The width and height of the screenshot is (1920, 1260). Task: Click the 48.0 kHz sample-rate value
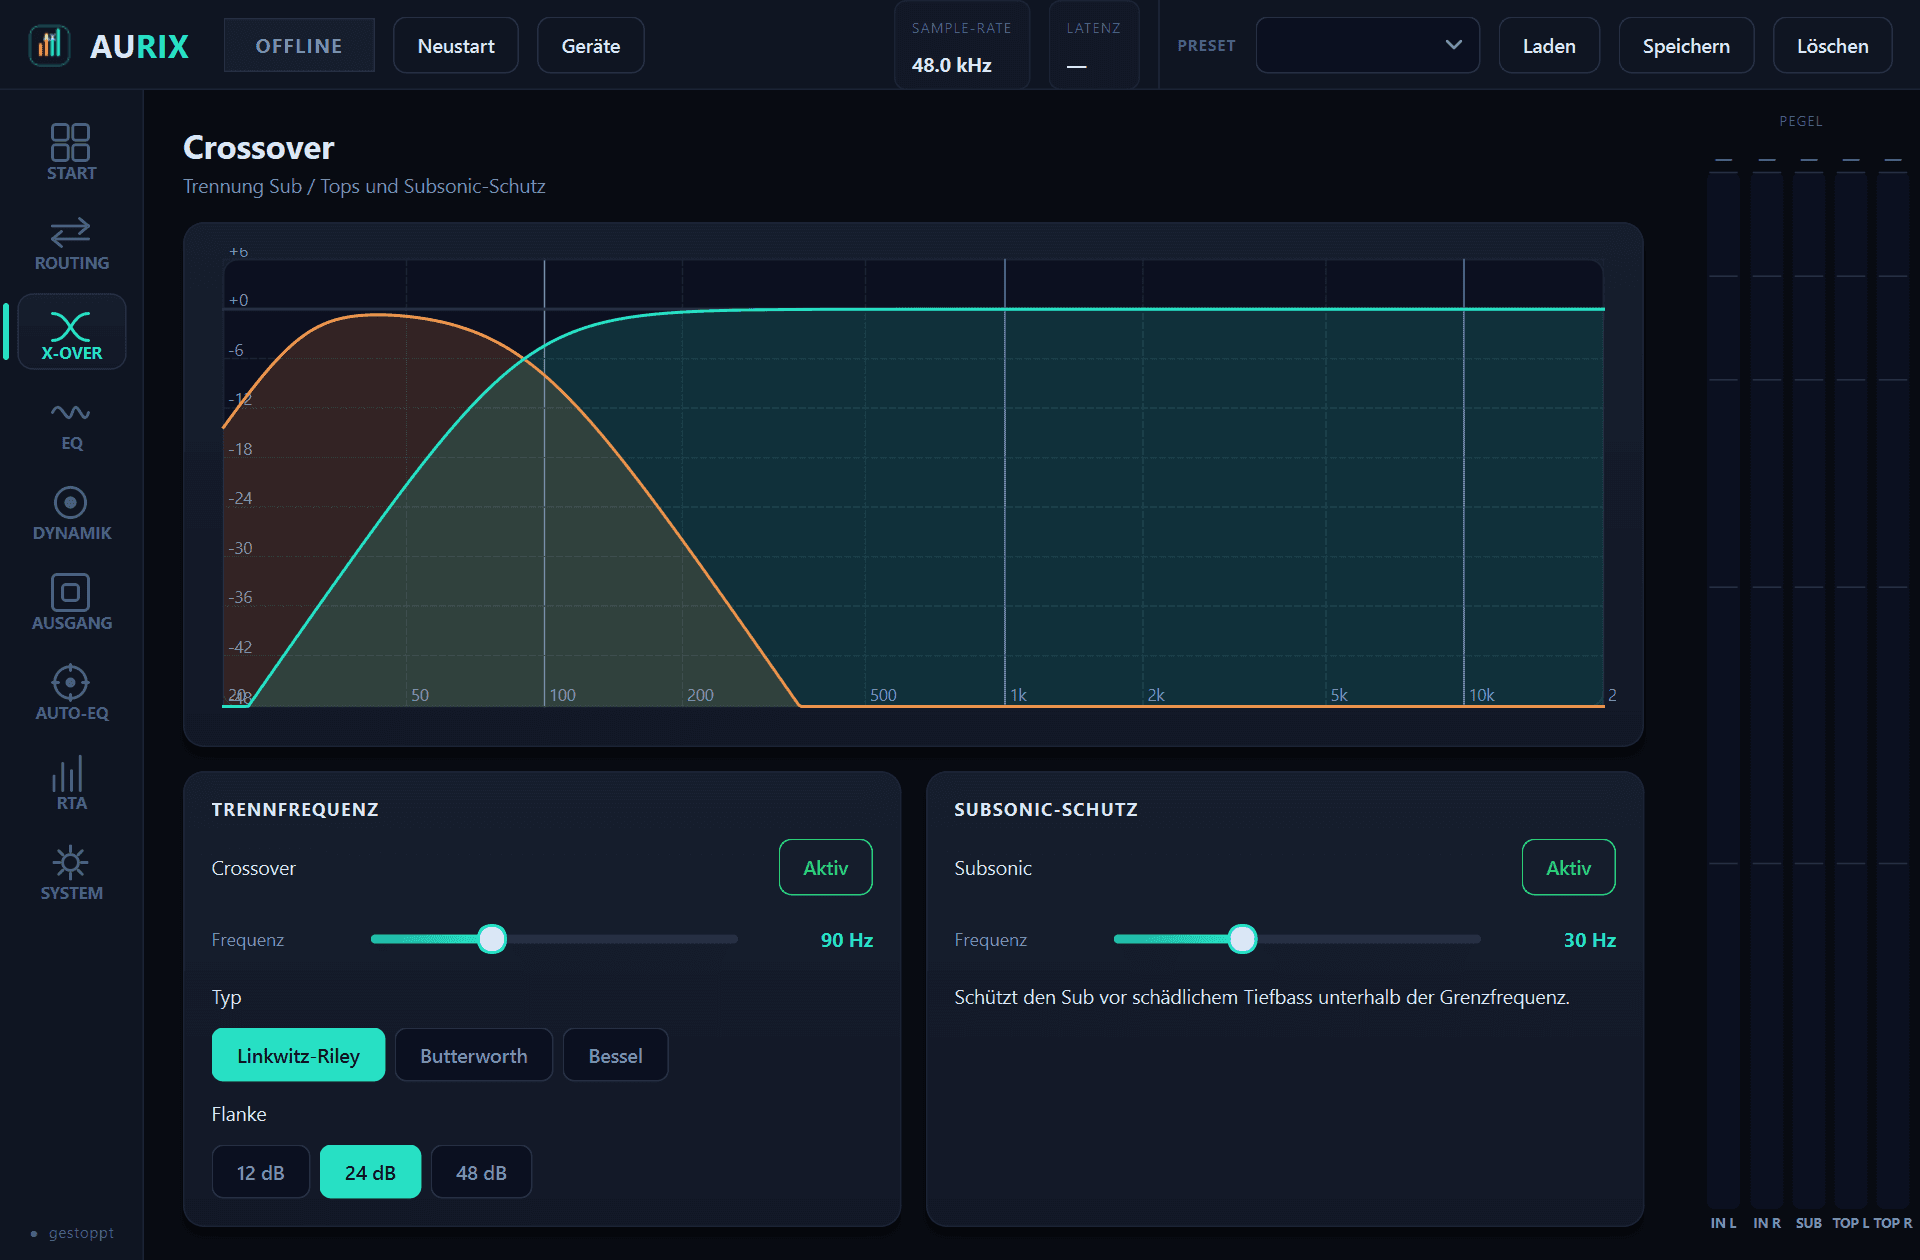[951, 65]
